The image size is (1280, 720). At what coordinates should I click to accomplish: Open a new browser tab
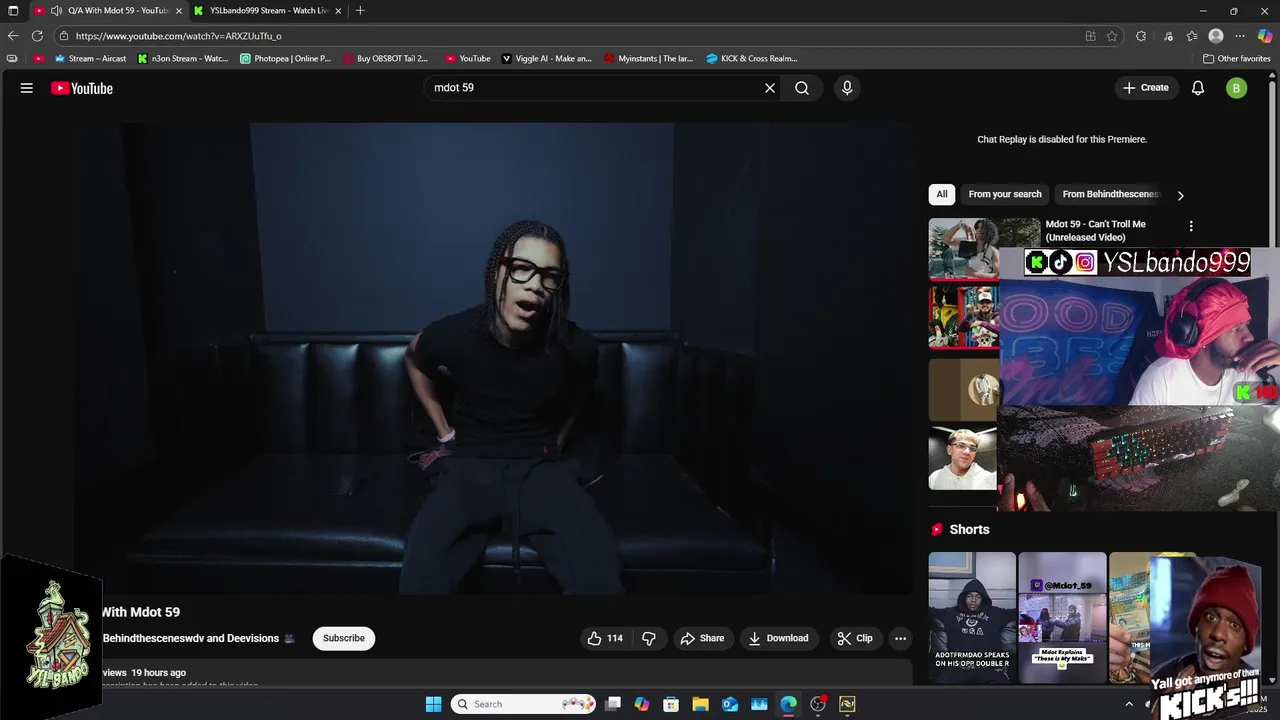(x=360, y=11)
